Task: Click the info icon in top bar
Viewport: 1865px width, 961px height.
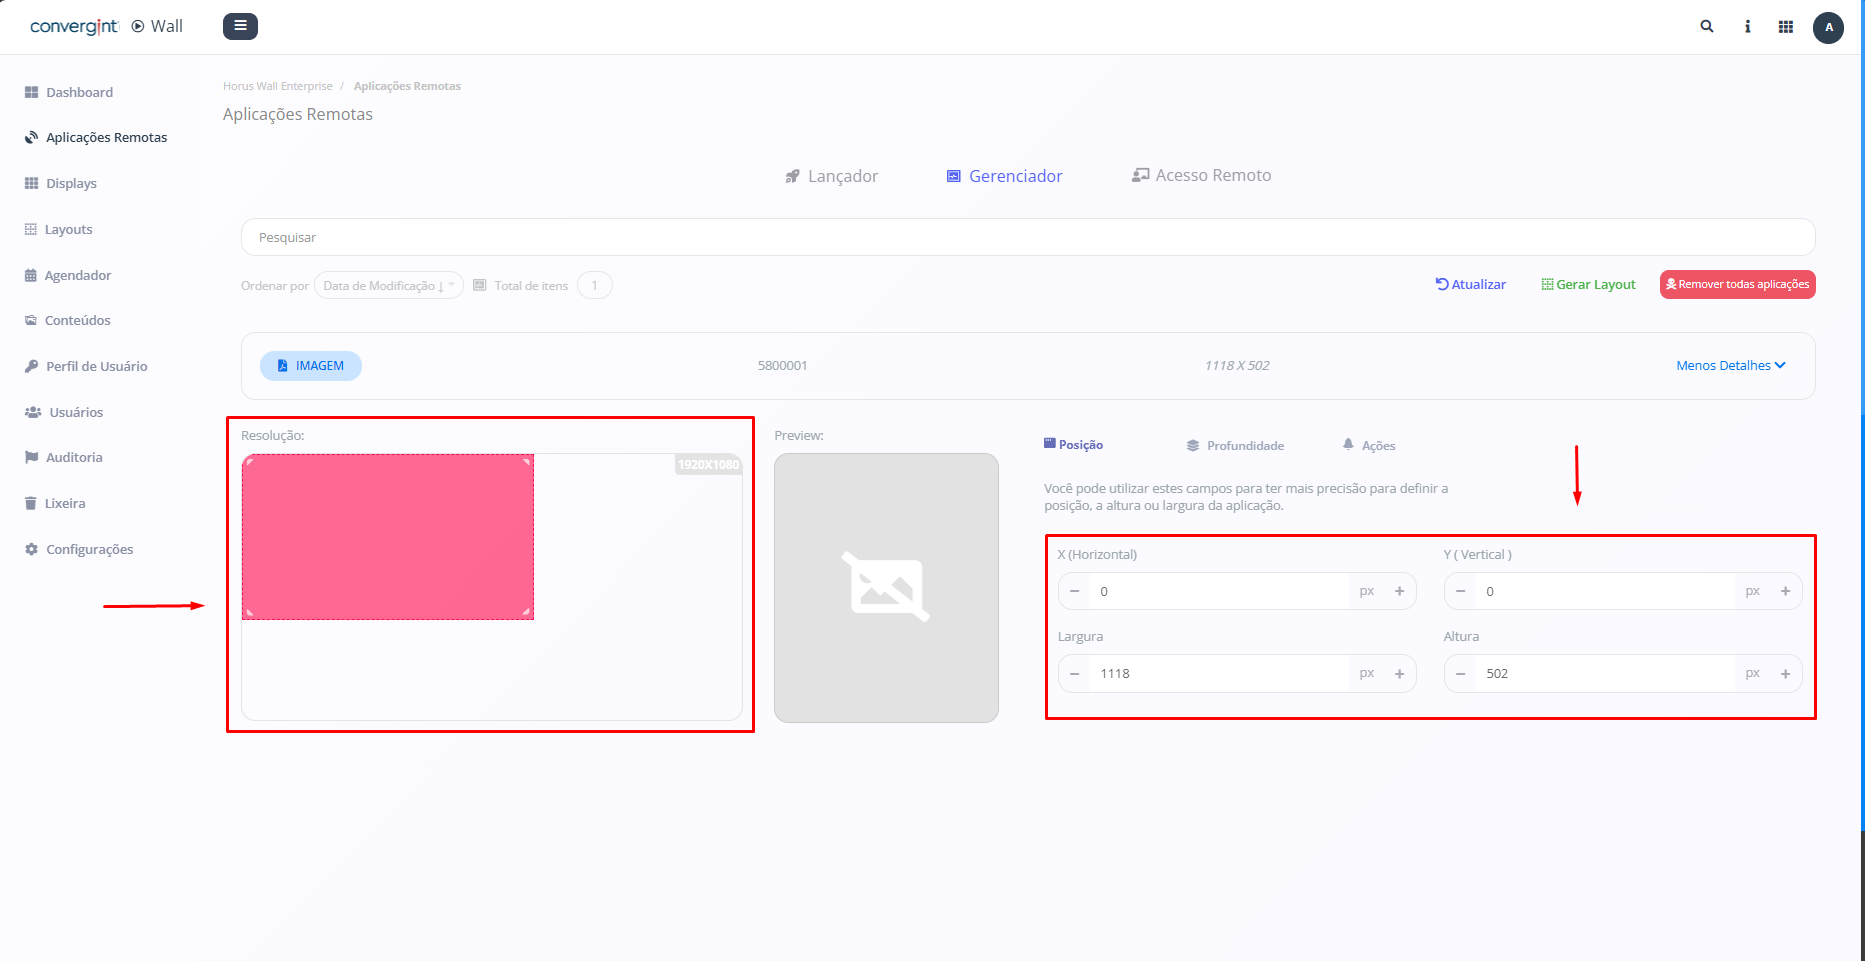Action: 1747,27
